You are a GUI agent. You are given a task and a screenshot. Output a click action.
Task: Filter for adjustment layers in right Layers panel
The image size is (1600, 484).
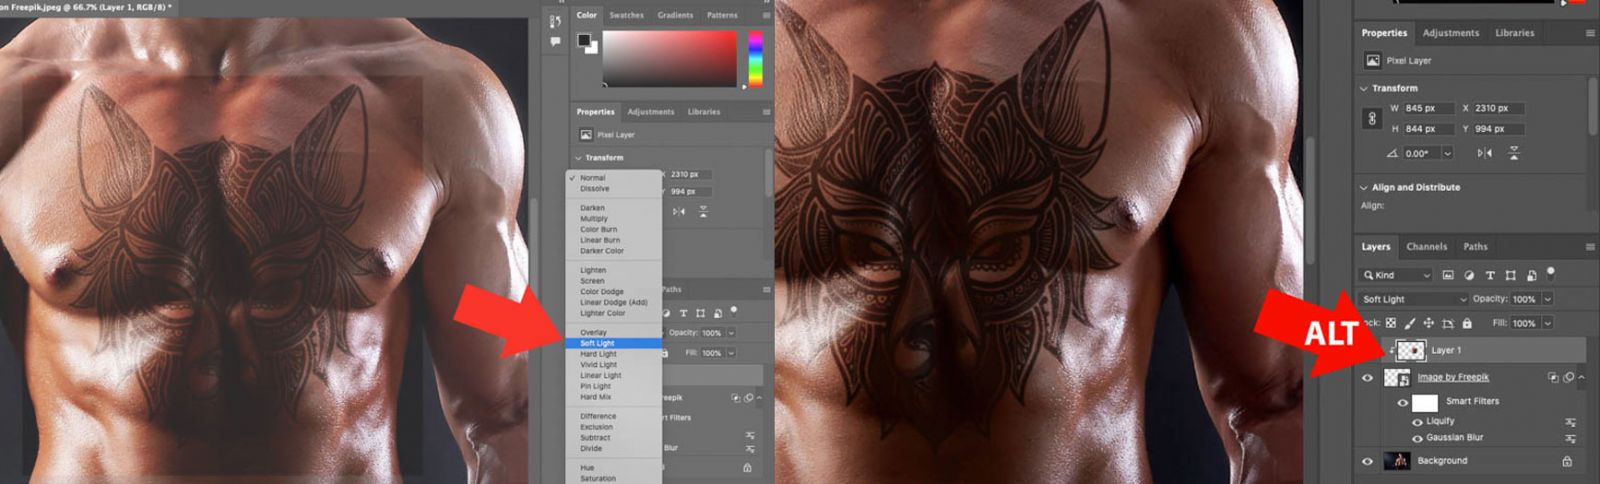point(1469,275)
